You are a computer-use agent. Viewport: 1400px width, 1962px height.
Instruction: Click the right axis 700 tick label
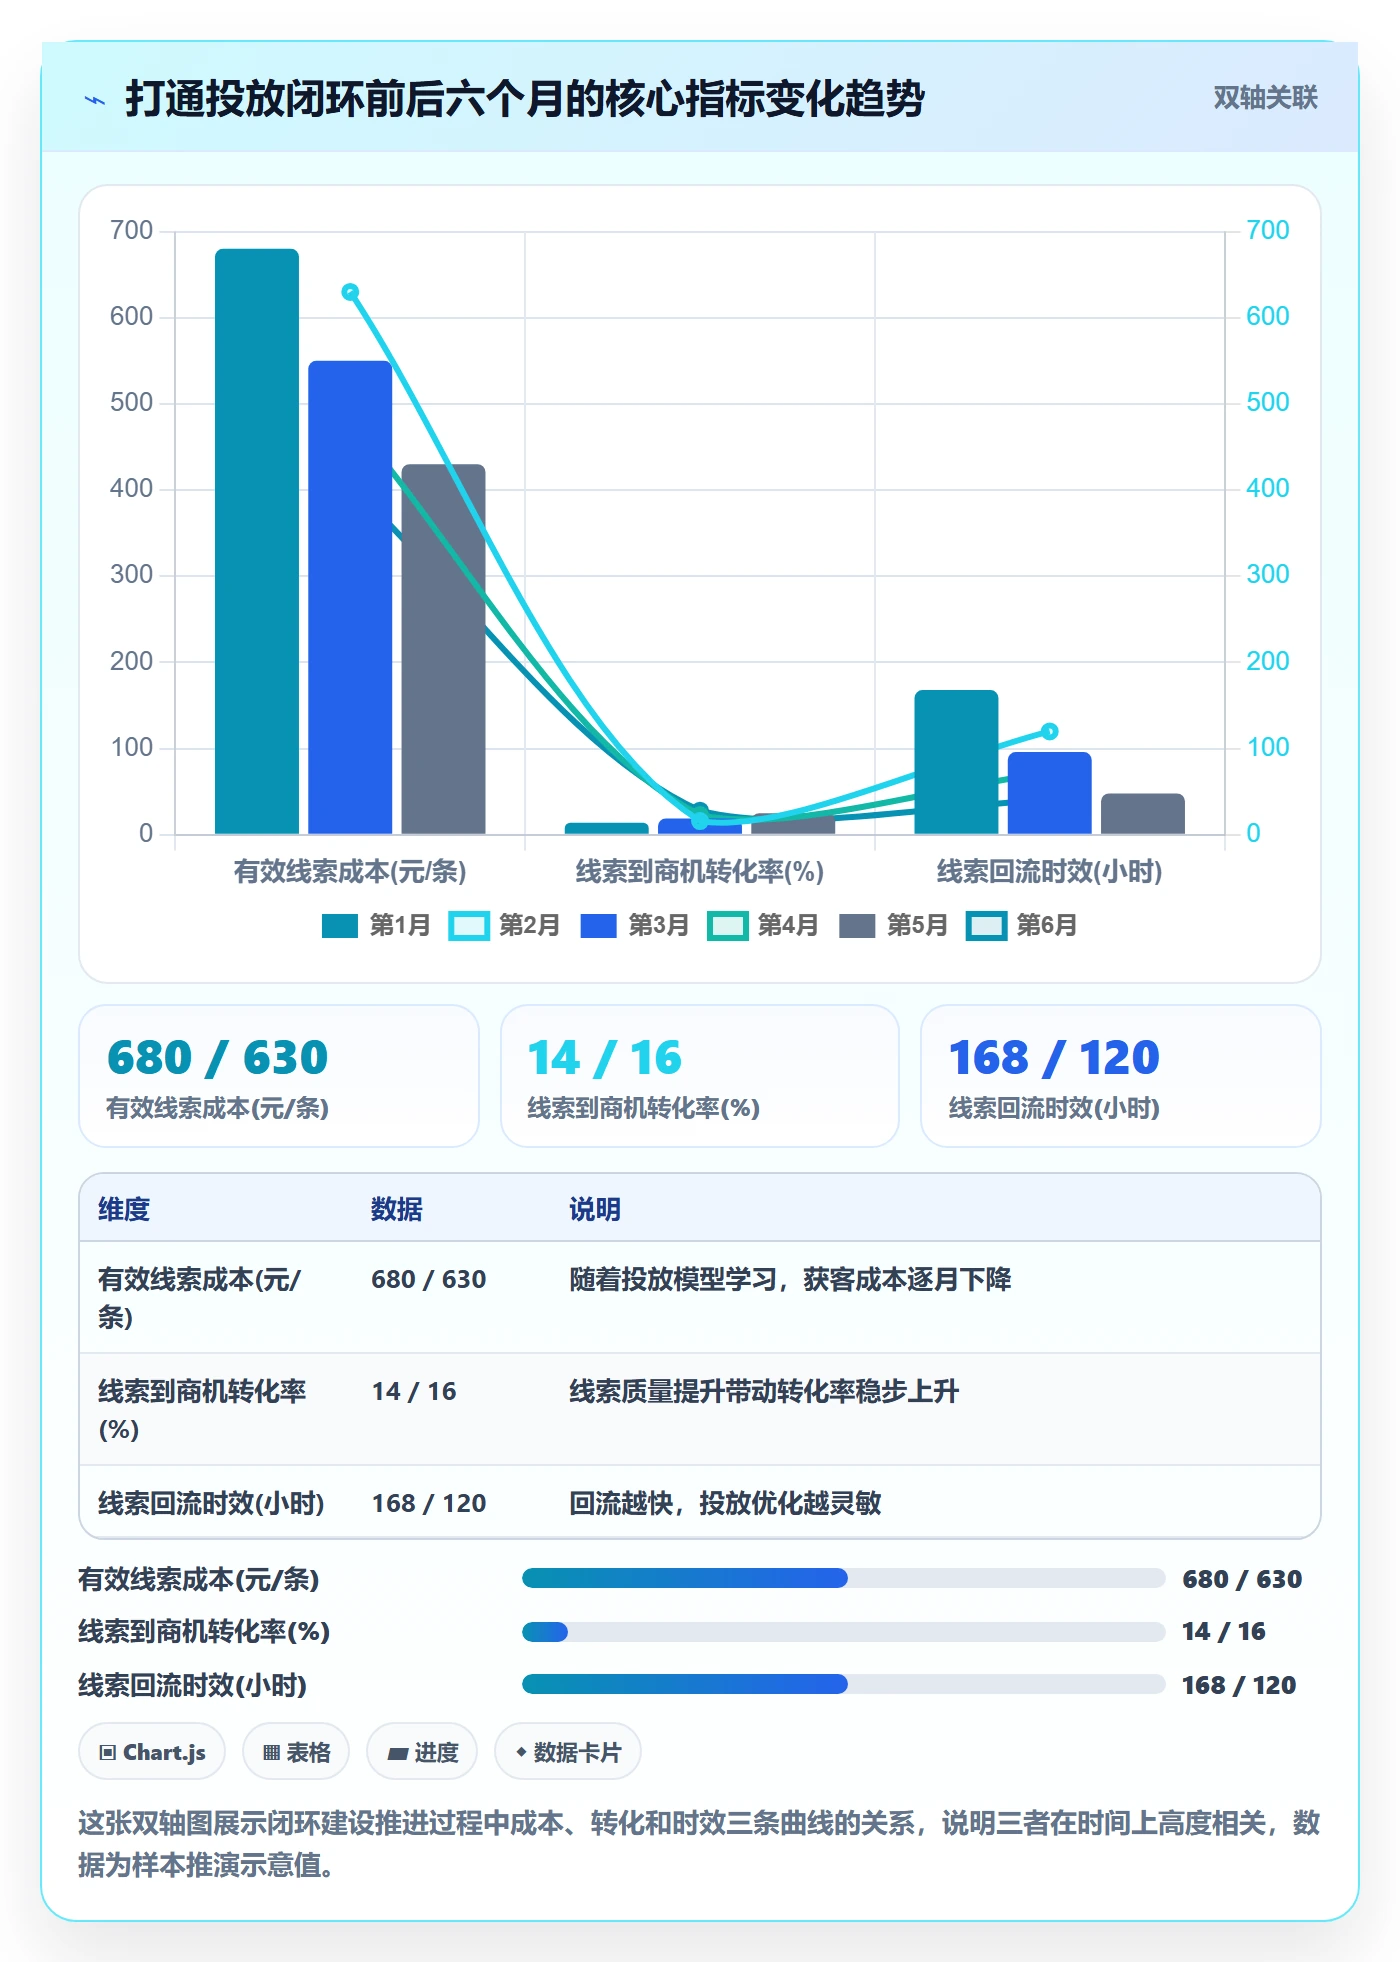point(1267,231)
